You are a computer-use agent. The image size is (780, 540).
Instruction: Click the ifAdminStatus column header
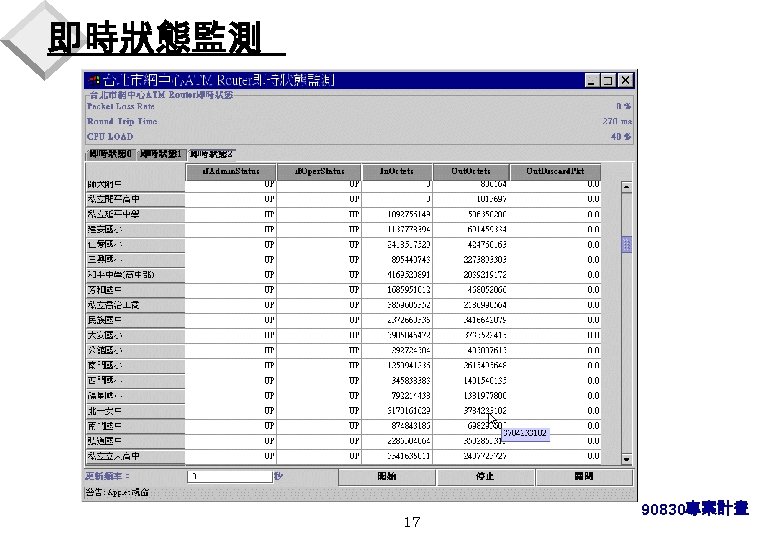[231, 172]
